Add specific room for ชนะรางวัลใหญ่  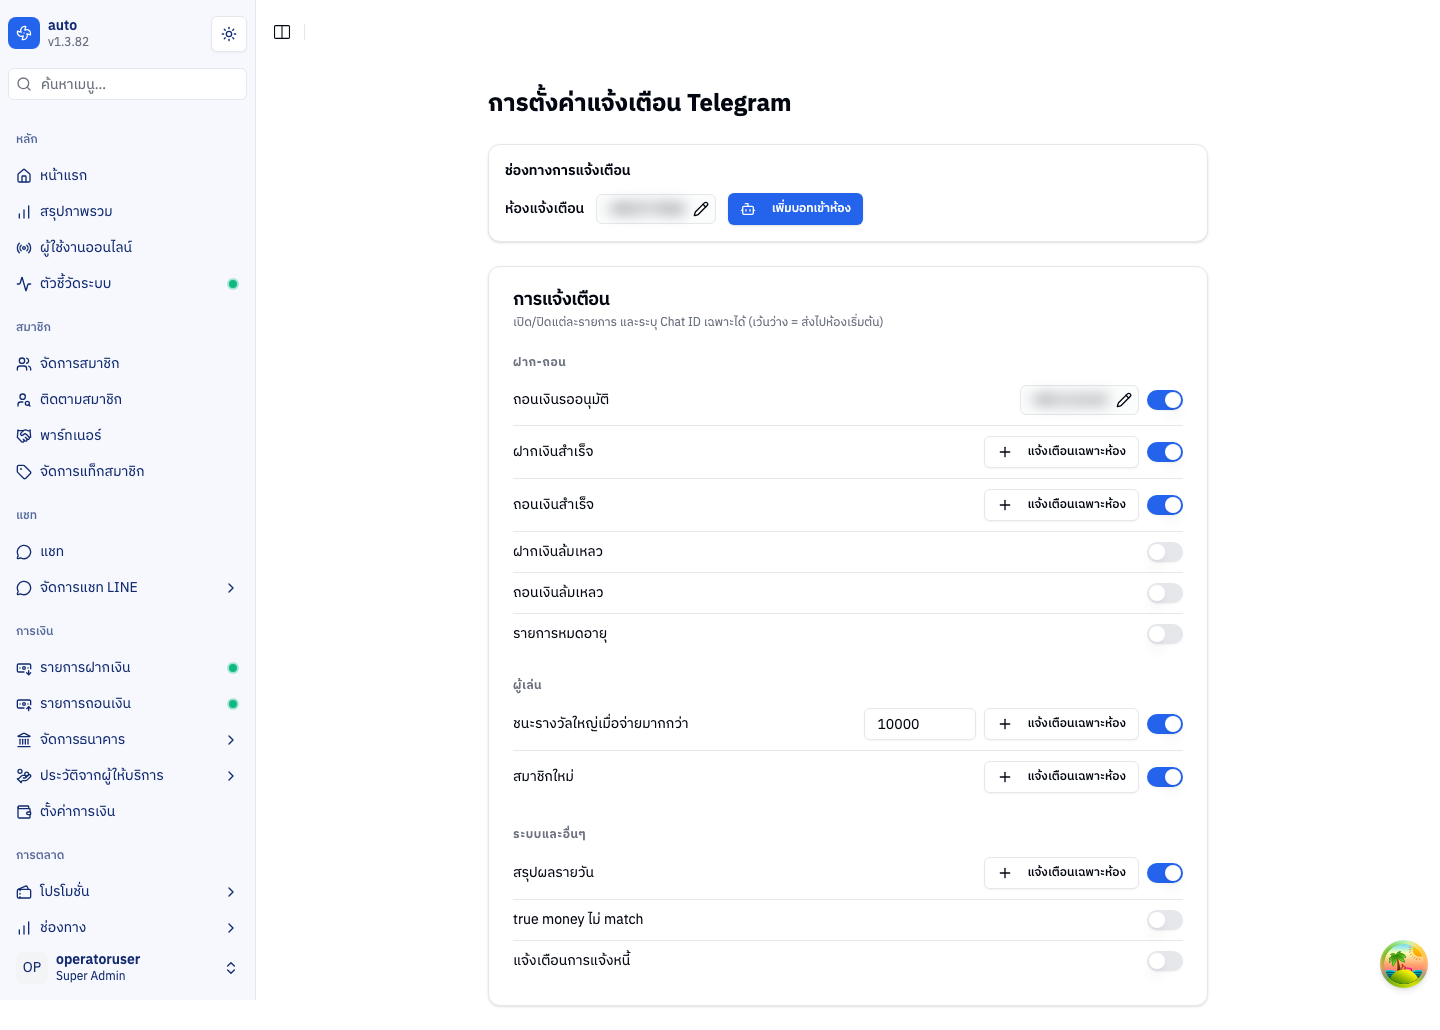tap(1061, 724)
